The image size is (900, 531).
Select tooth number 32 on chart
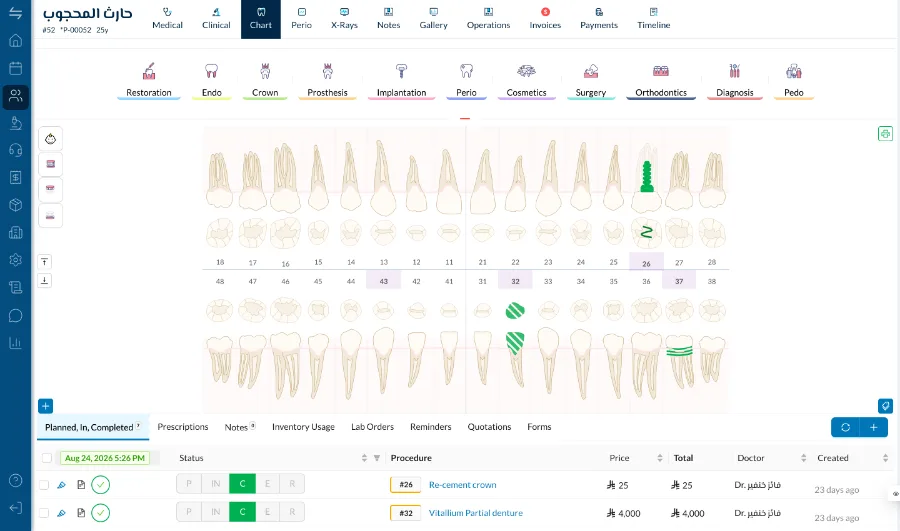pos(515,281)
